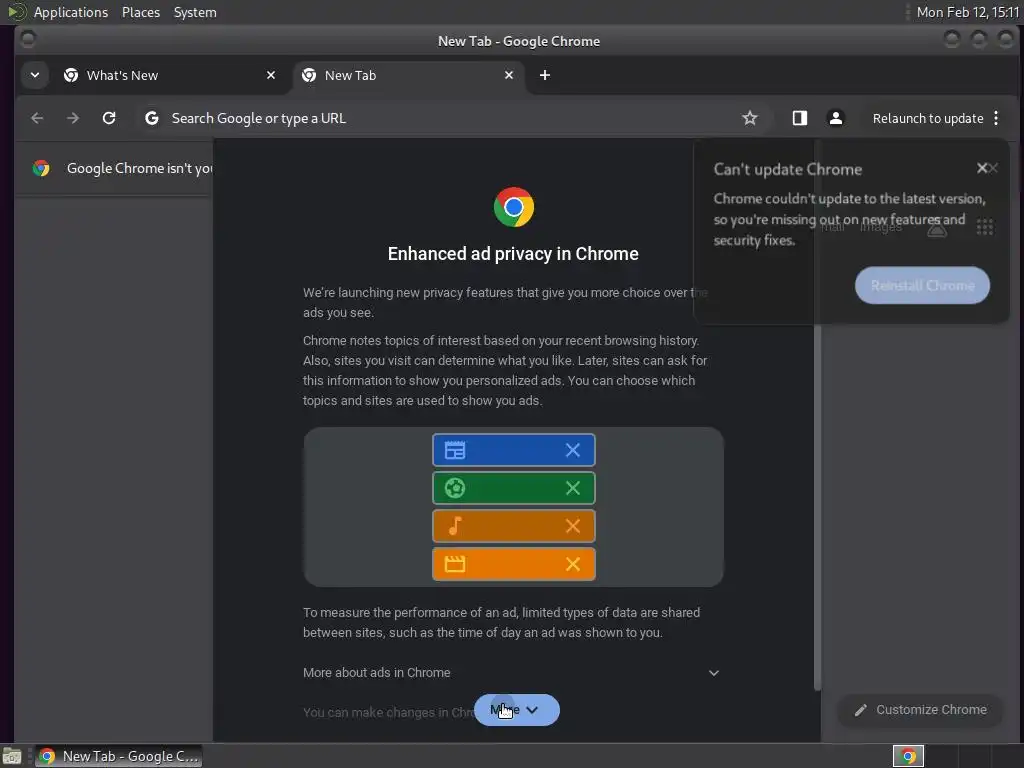Open the tab search dropdown arrow
Viewport: 1024px width, 768px height.
coord(35,75)
